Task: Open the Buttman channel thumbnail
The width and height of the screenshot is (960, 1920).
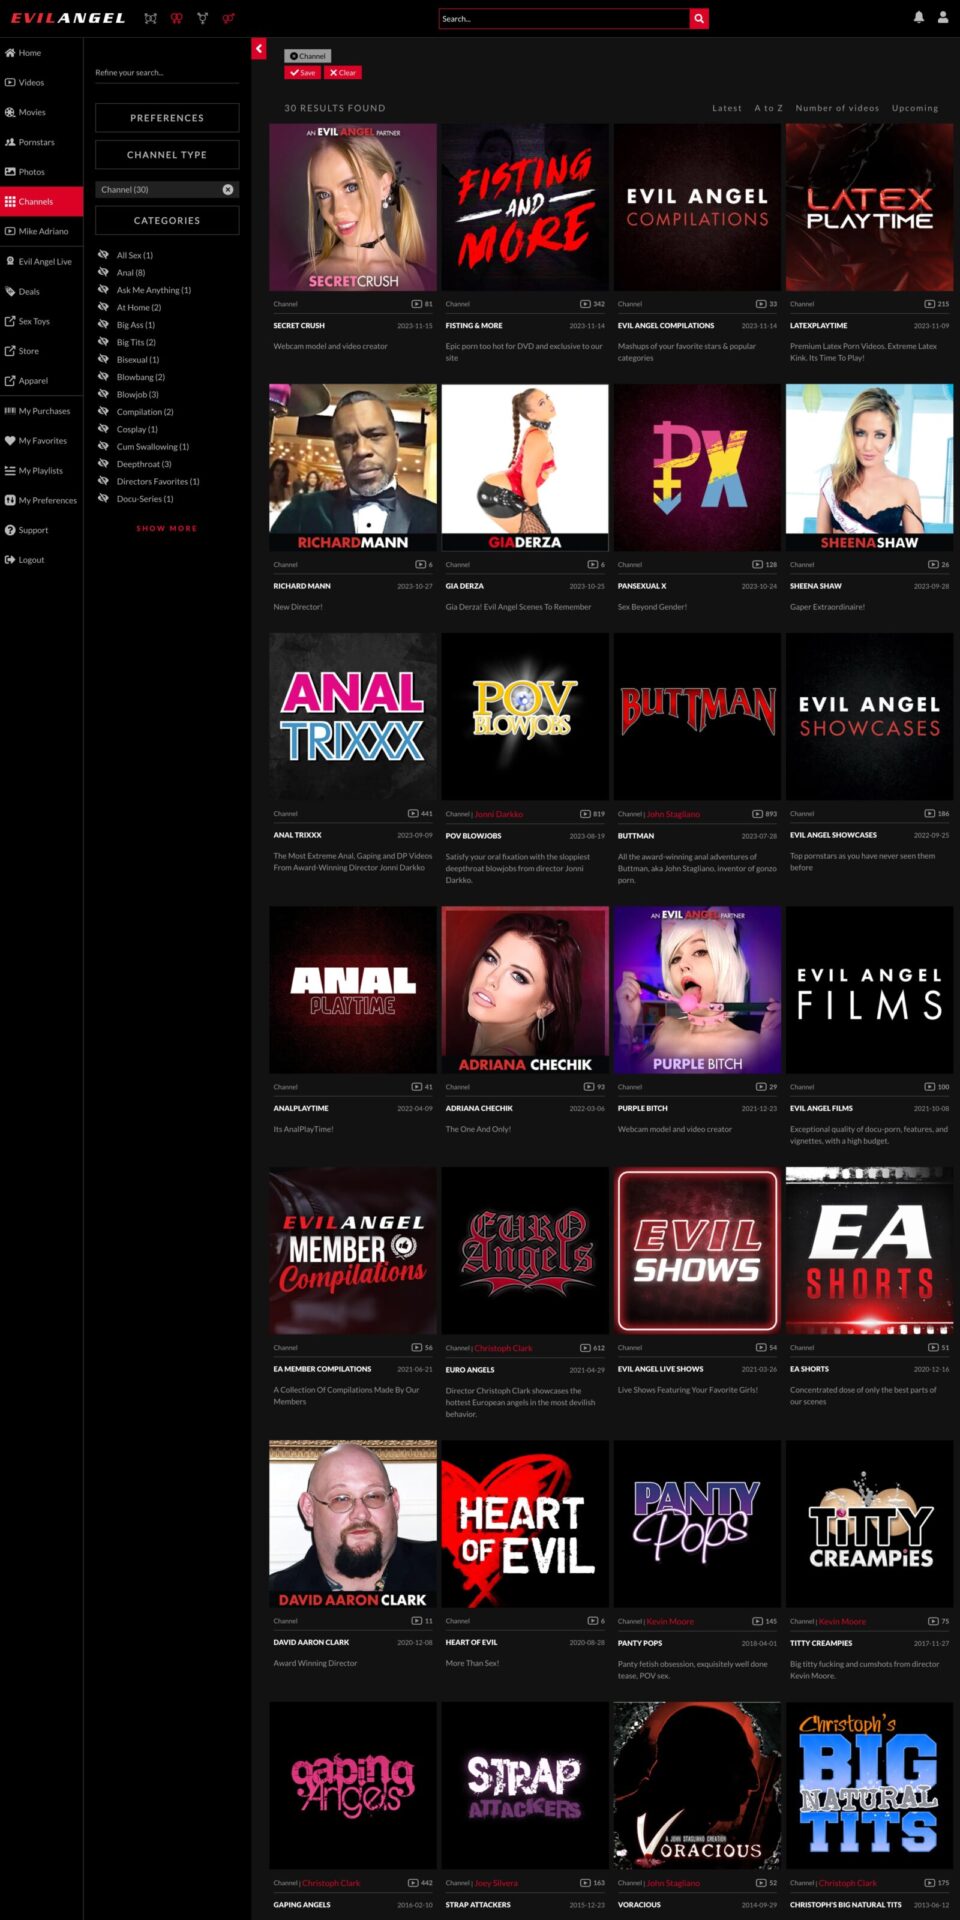Action: pyautogui.click(x=697, y=717)
